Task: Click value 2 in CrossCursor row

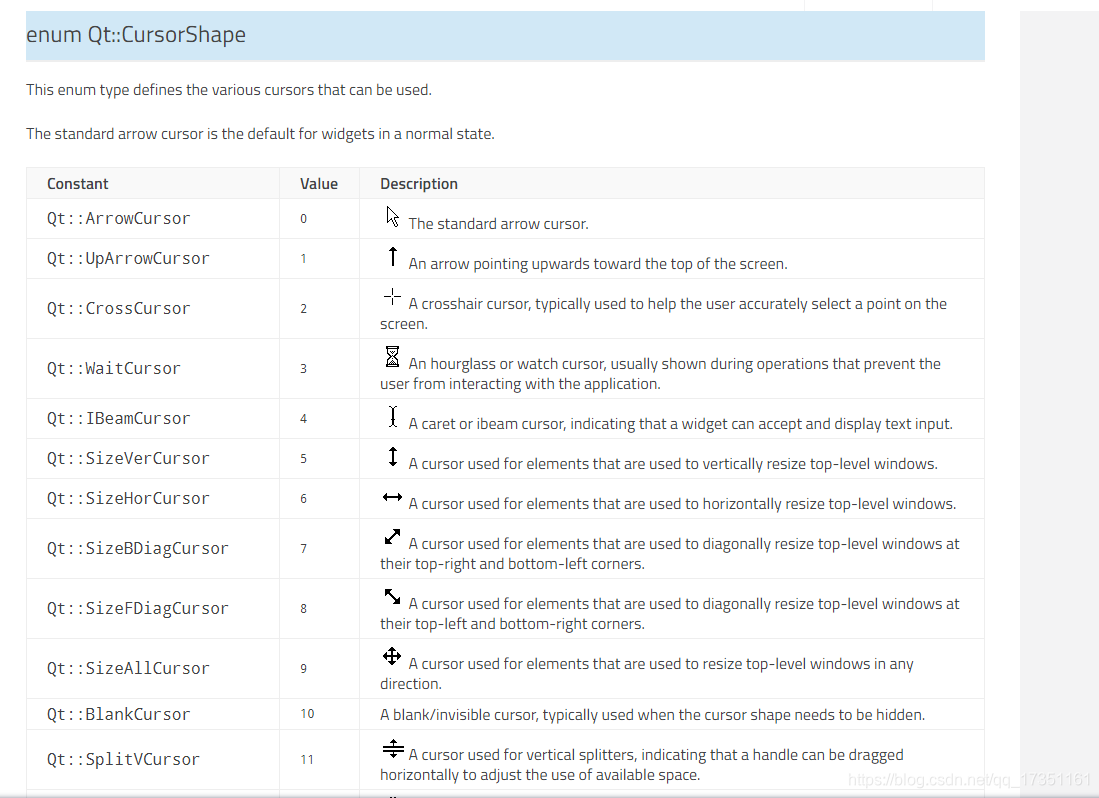Action: pyautogui.click(x=303, y=308)
